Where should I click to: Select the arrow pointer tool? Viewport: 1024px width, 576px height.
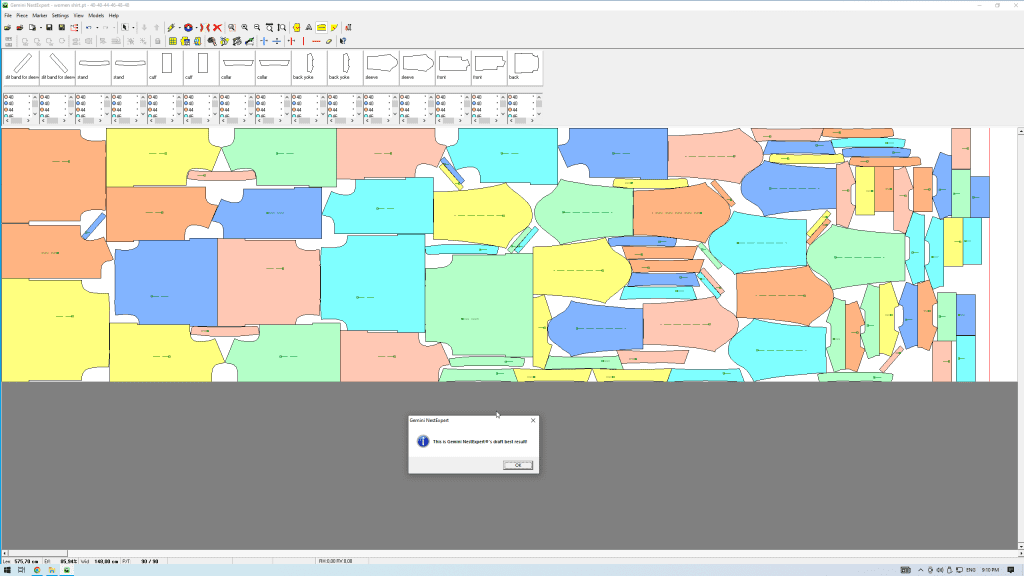pos(125,27)
